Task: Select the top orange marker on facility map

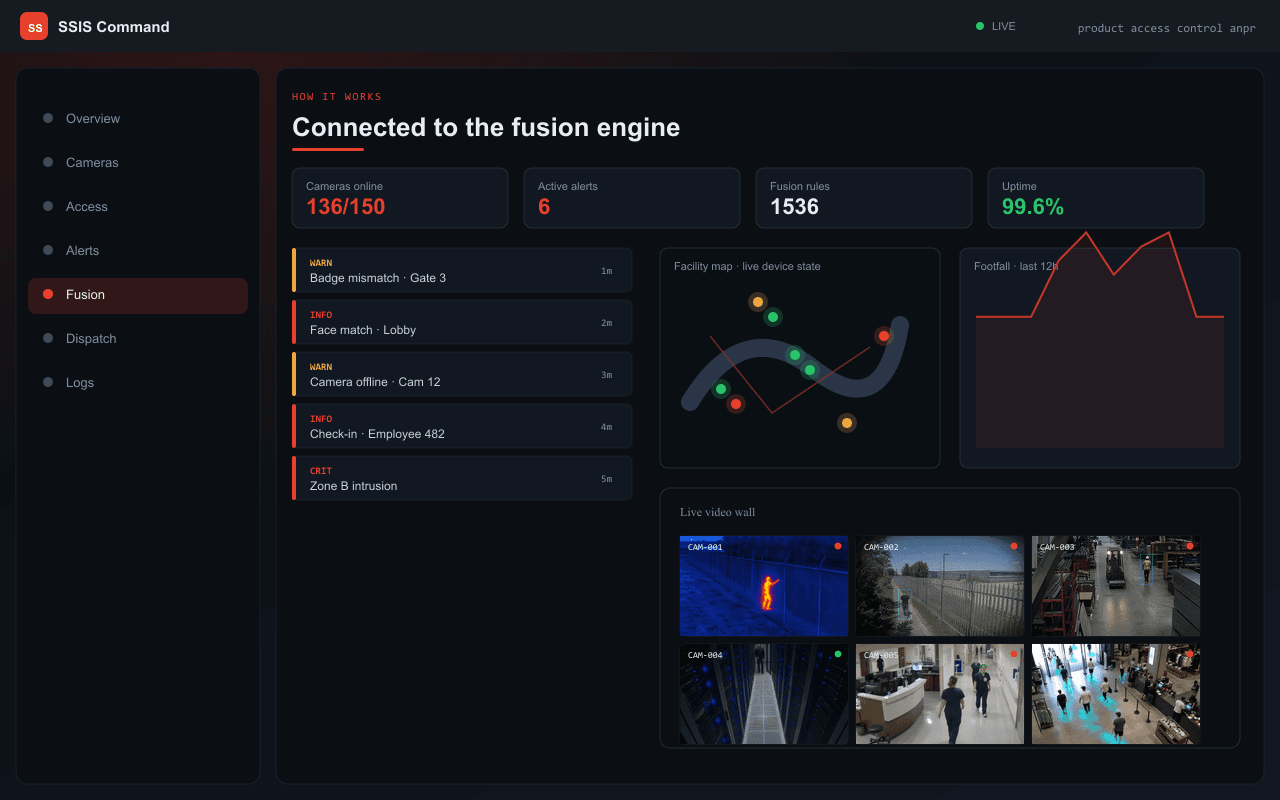Action: tap(757, 302)
